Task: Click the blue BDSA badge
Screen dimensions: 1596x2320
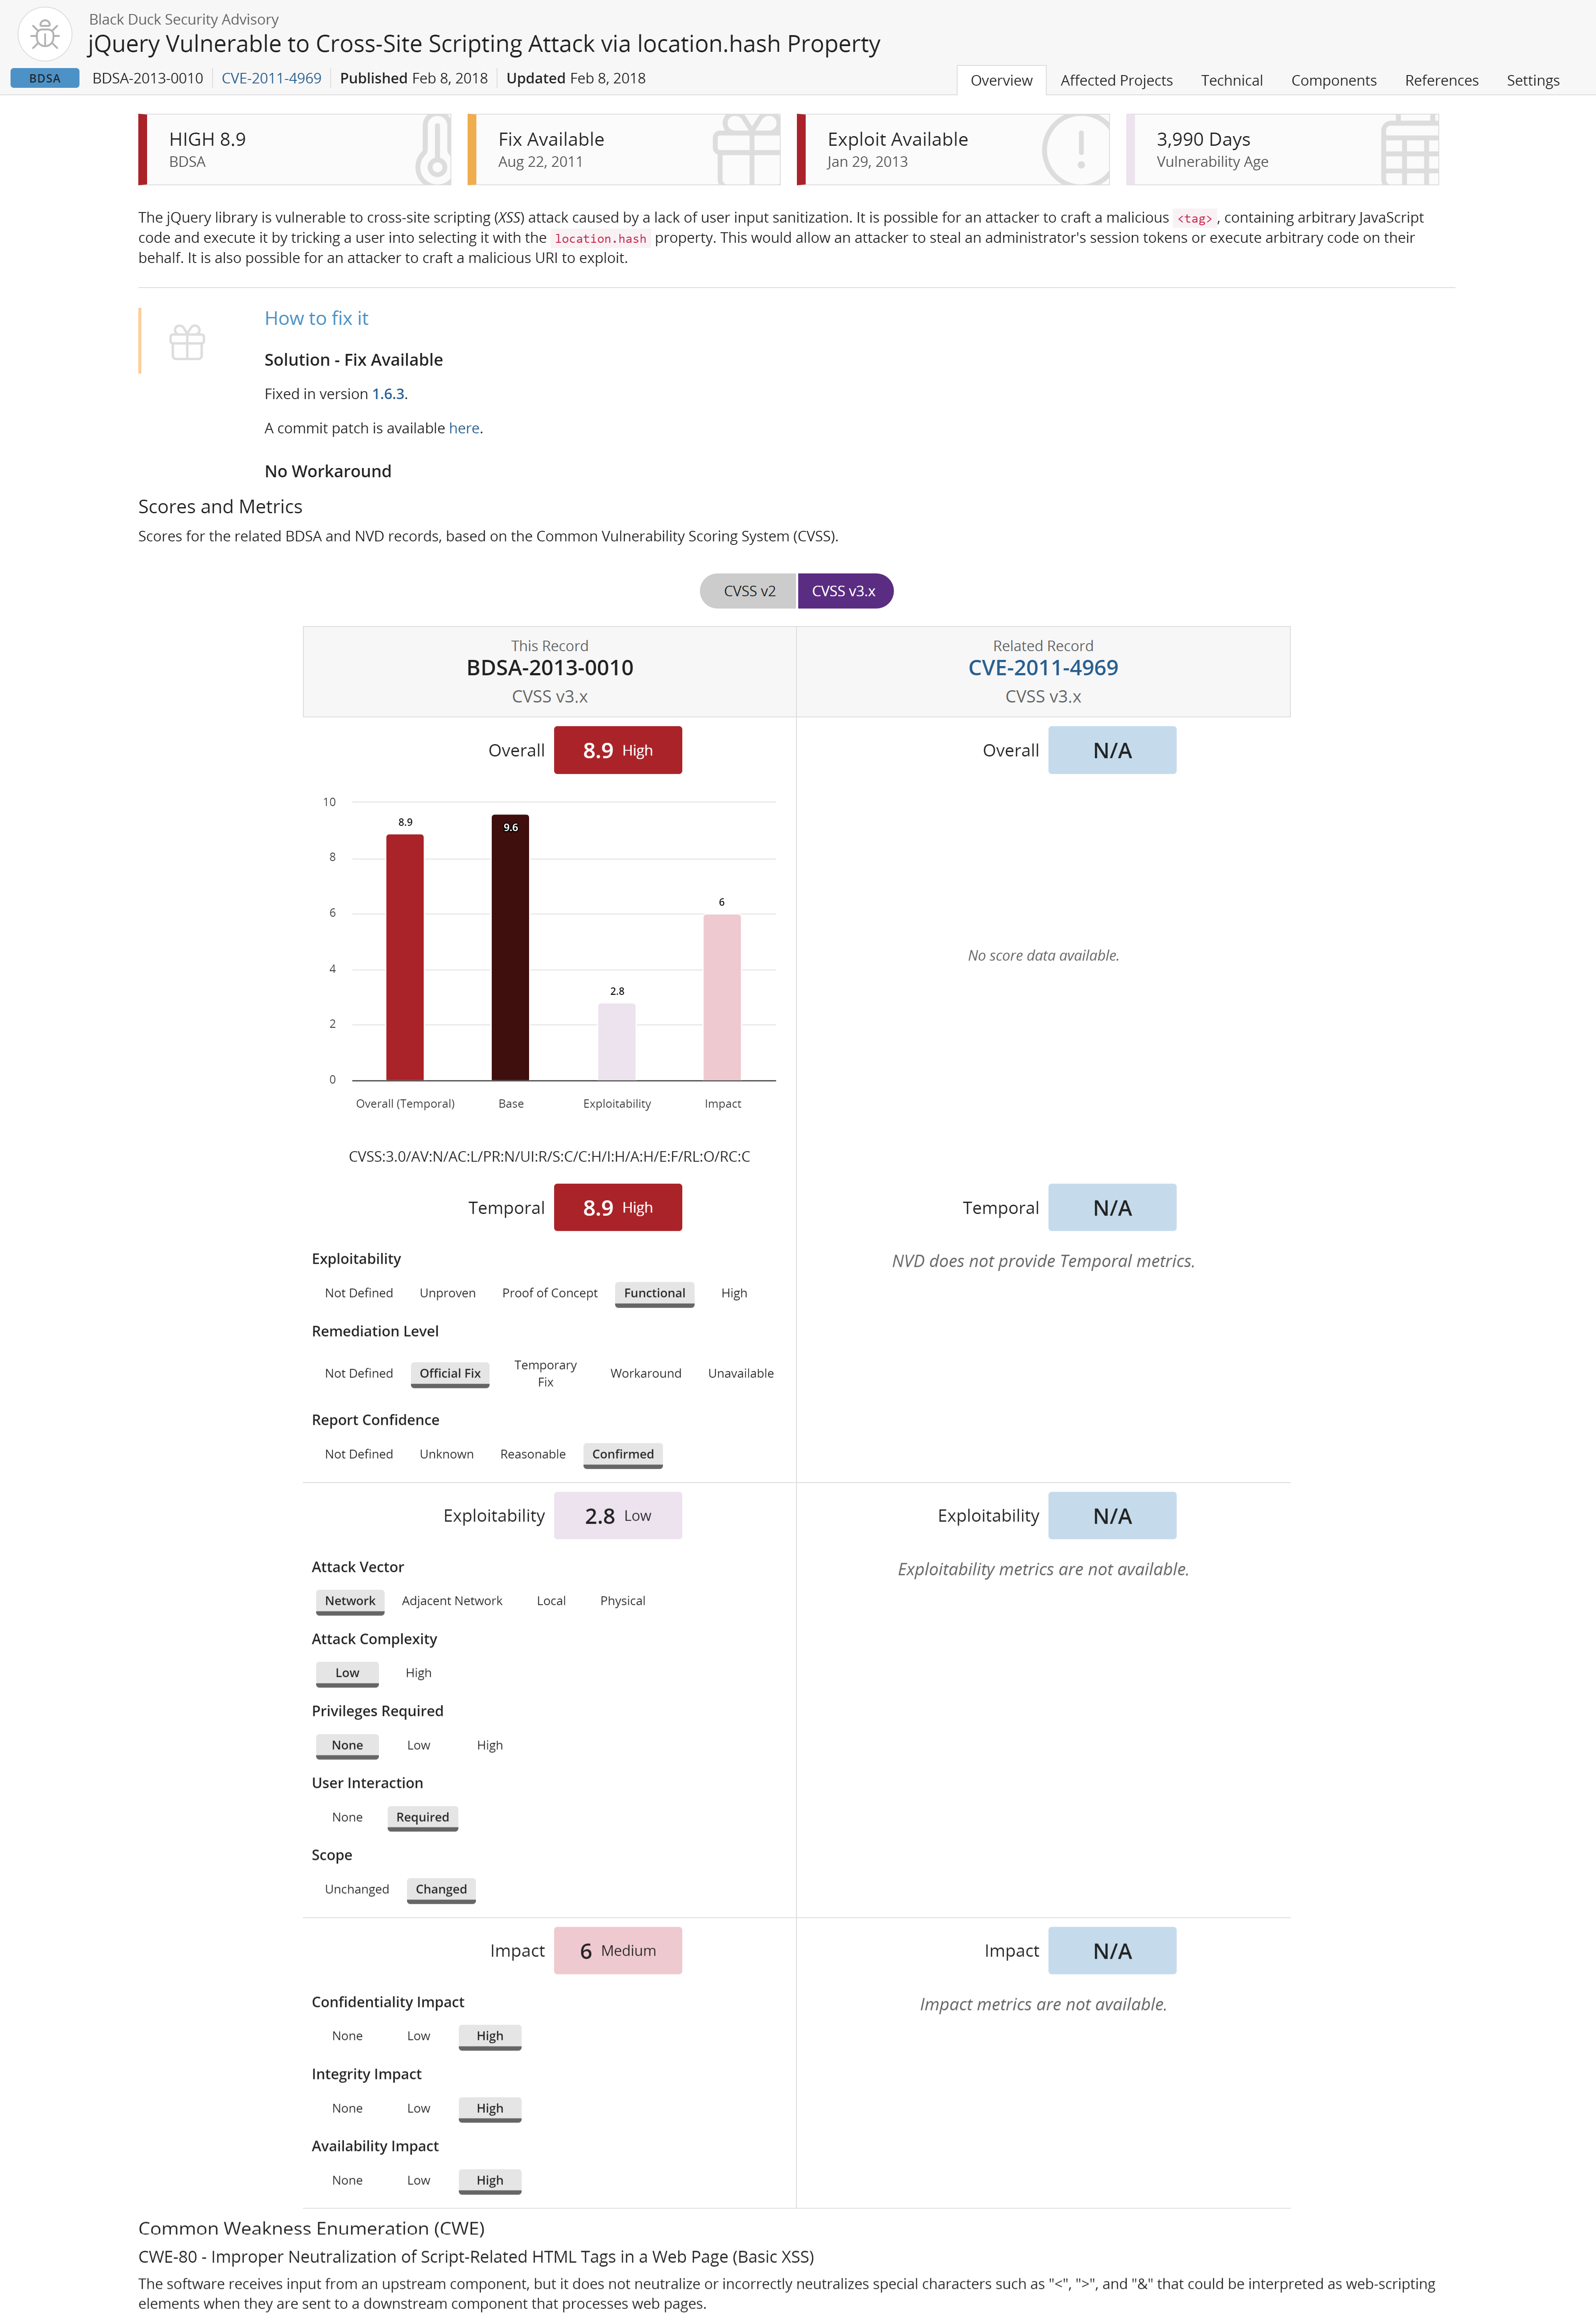Action: 45,78
